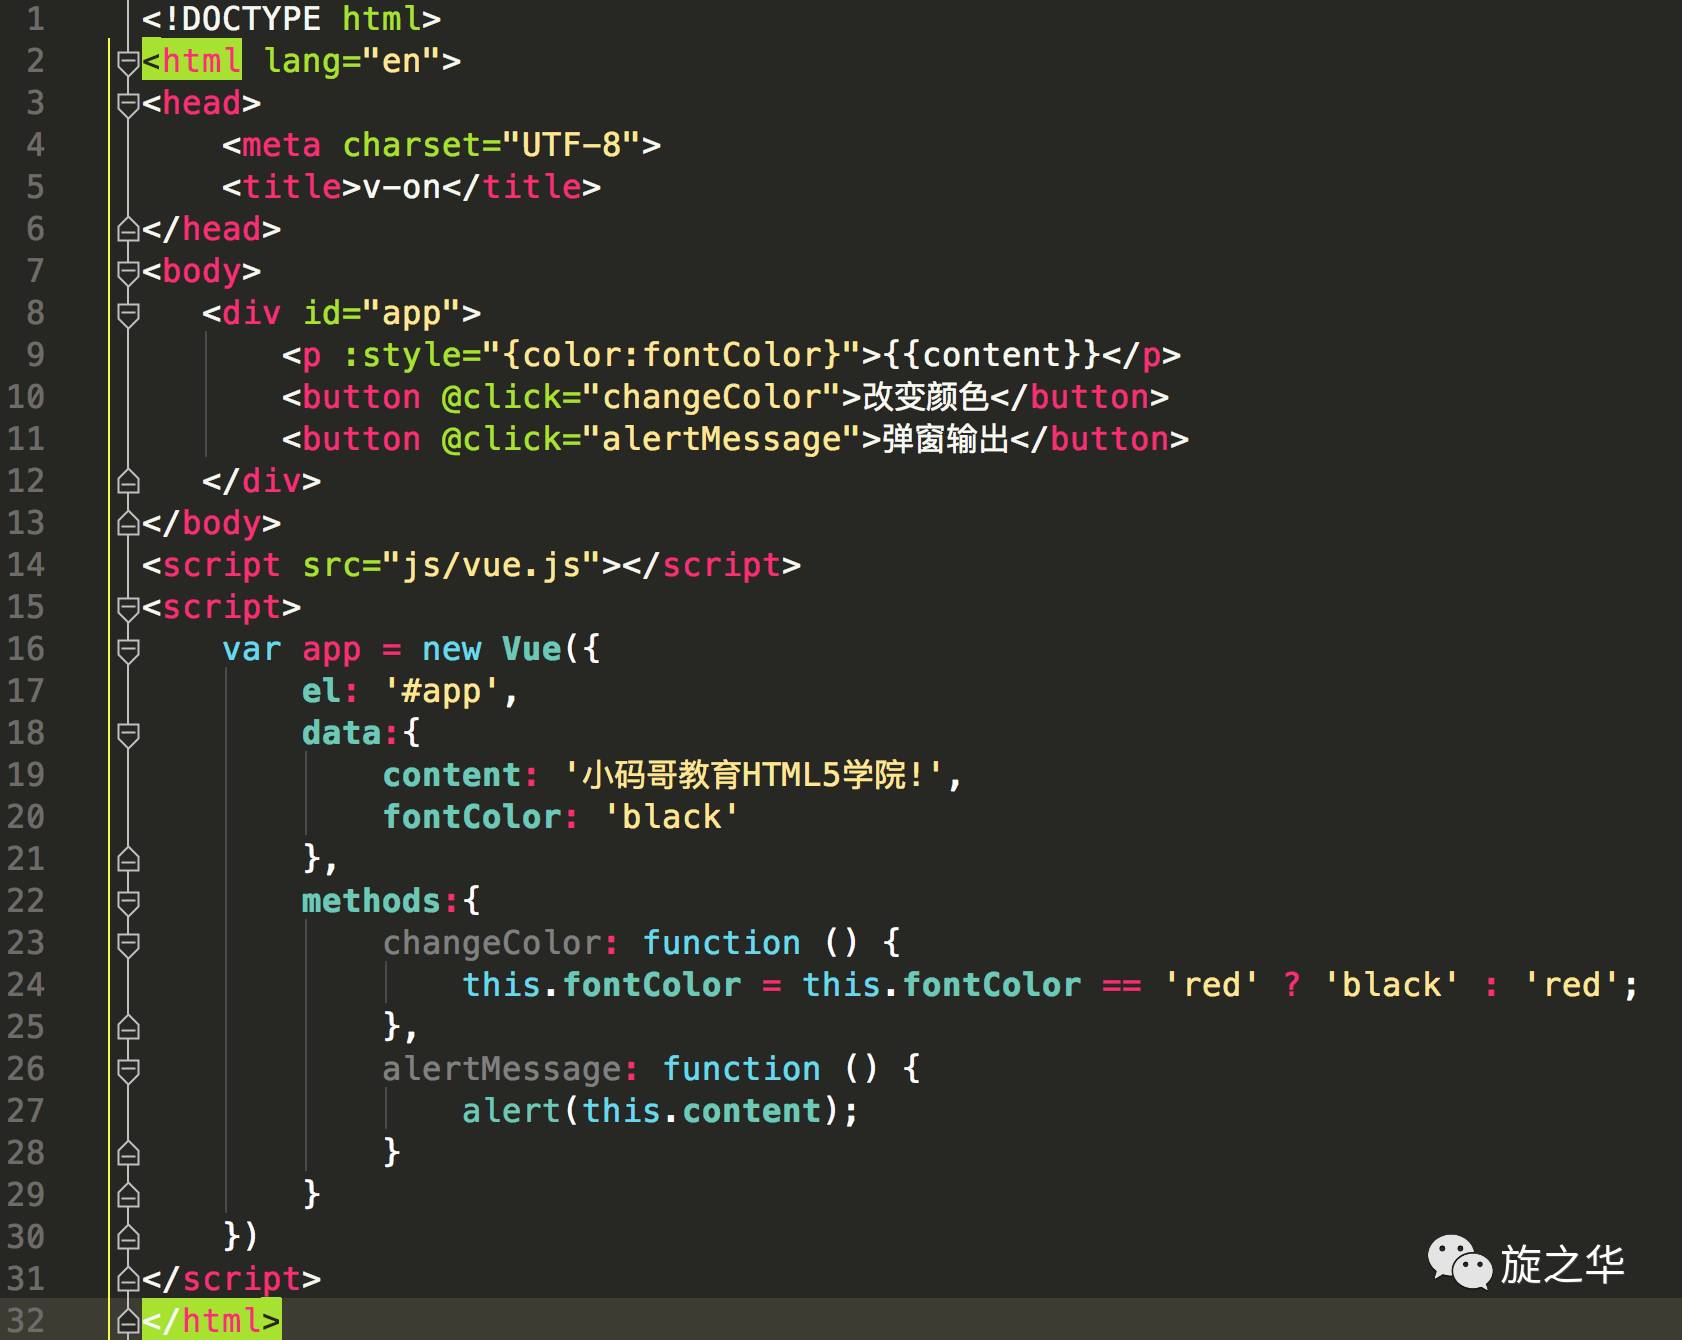Click the fold end marker at </html> on line 32

pyautogui.click(x=128, y=1322)
